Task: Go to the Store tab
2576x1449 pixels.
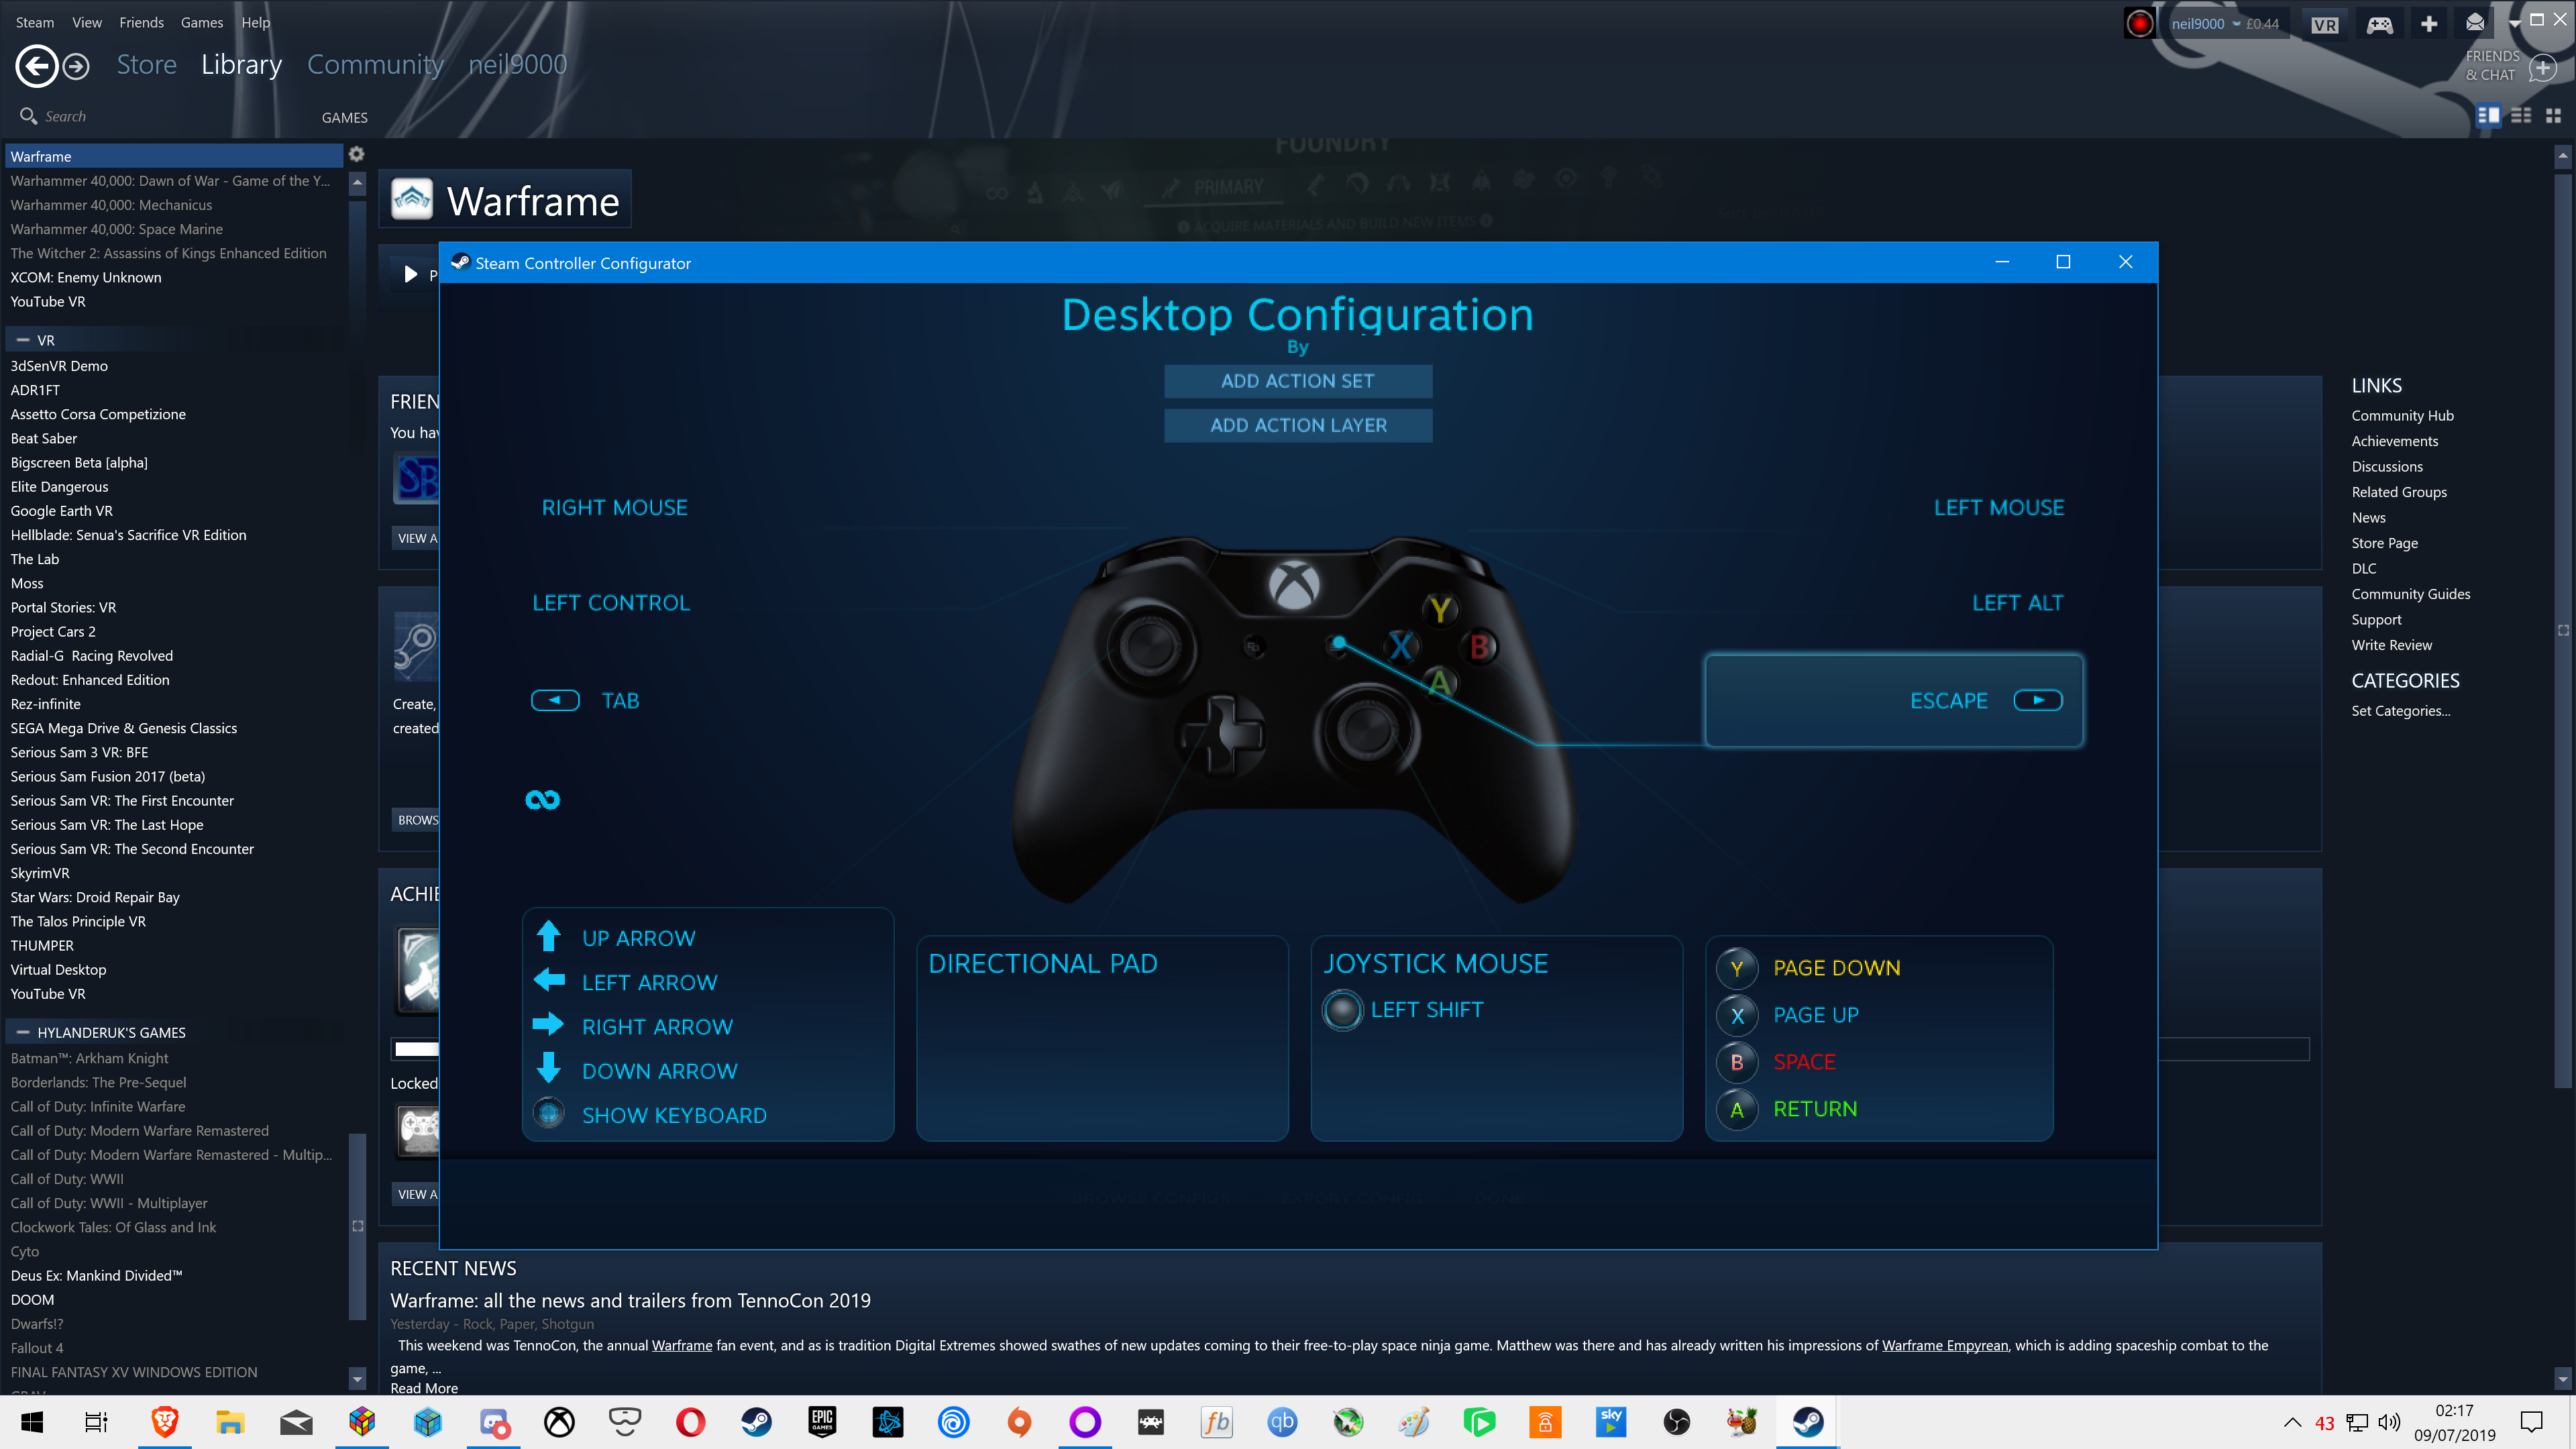Action: pyautogui.click(x=146, y=65)
